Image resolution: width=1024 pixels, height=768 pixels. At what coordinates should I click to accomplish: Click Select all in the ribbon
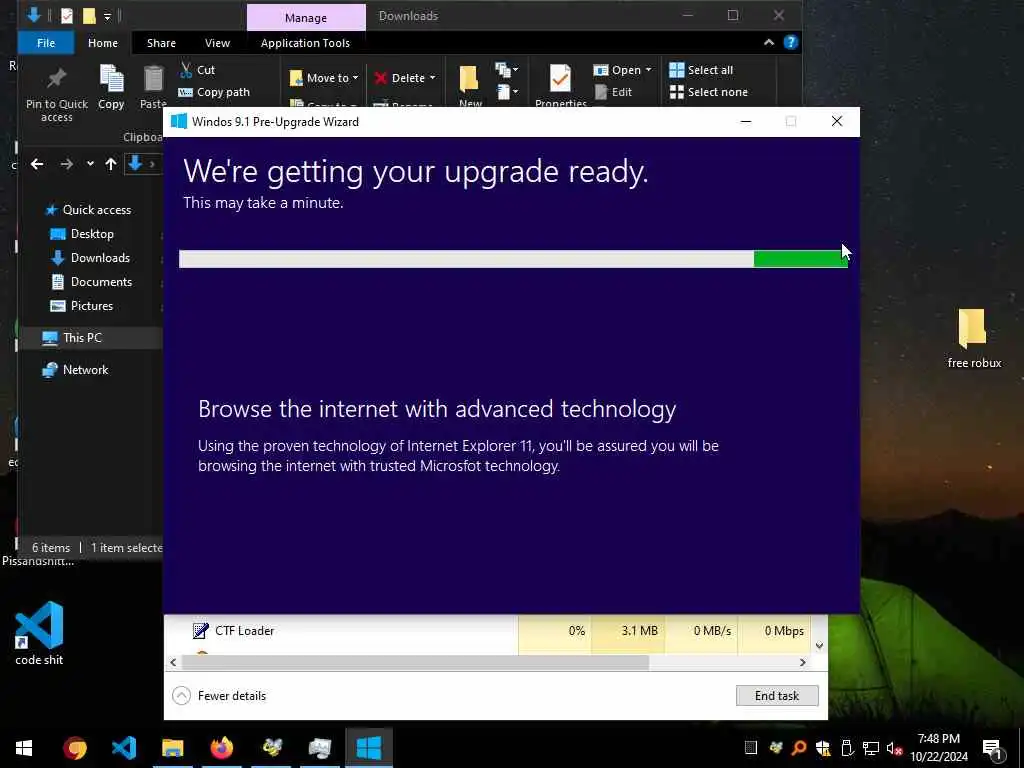tap(701, 70)
